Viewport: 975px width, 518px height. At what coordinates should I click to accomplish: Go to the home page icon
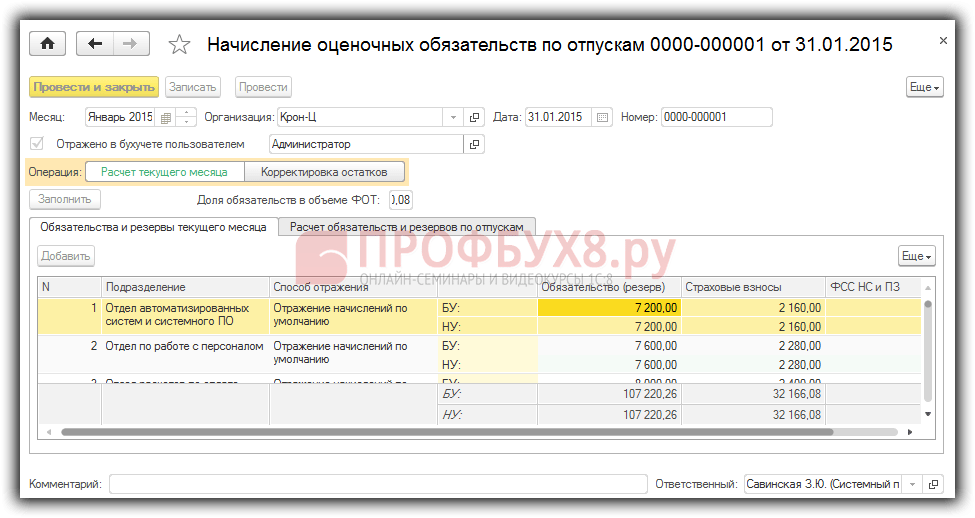[47, 44]
